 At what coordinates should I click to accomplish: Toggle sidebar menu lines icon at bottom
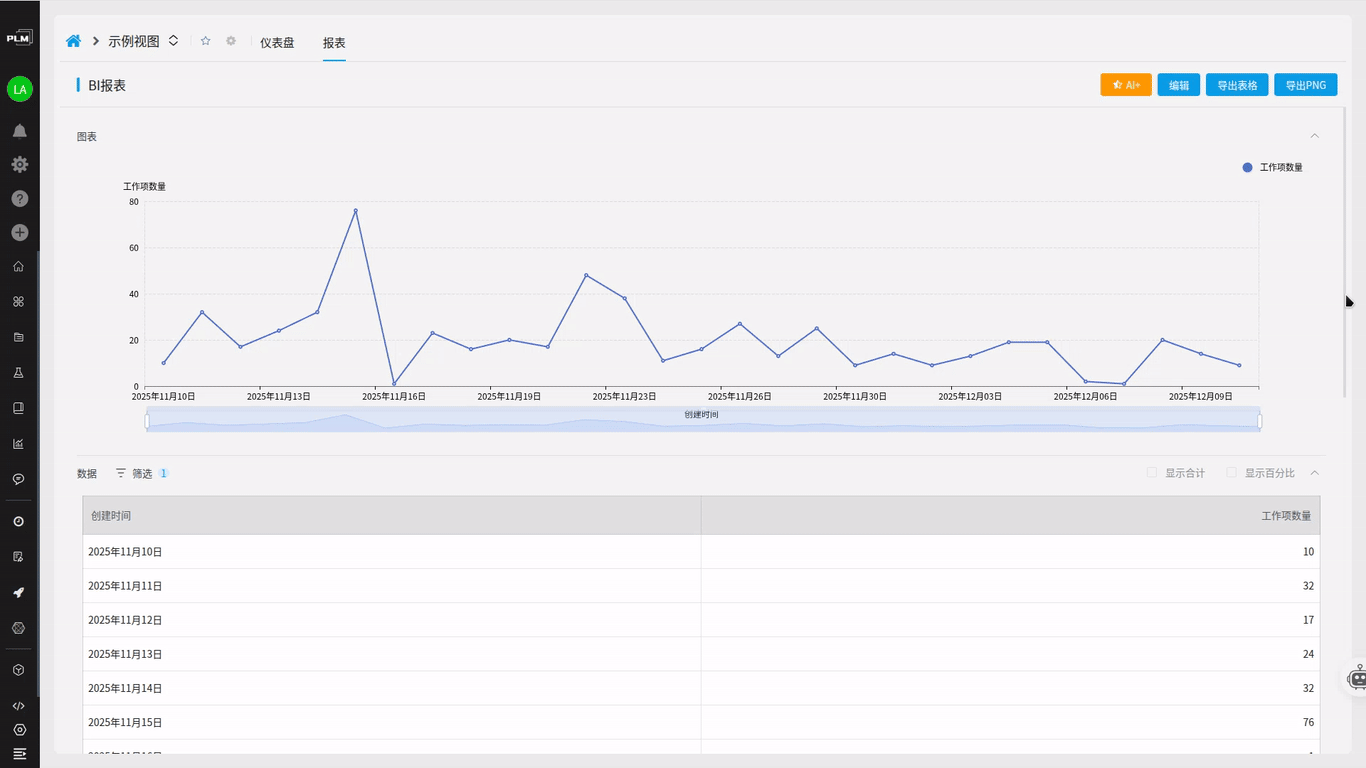pos(20,753)
